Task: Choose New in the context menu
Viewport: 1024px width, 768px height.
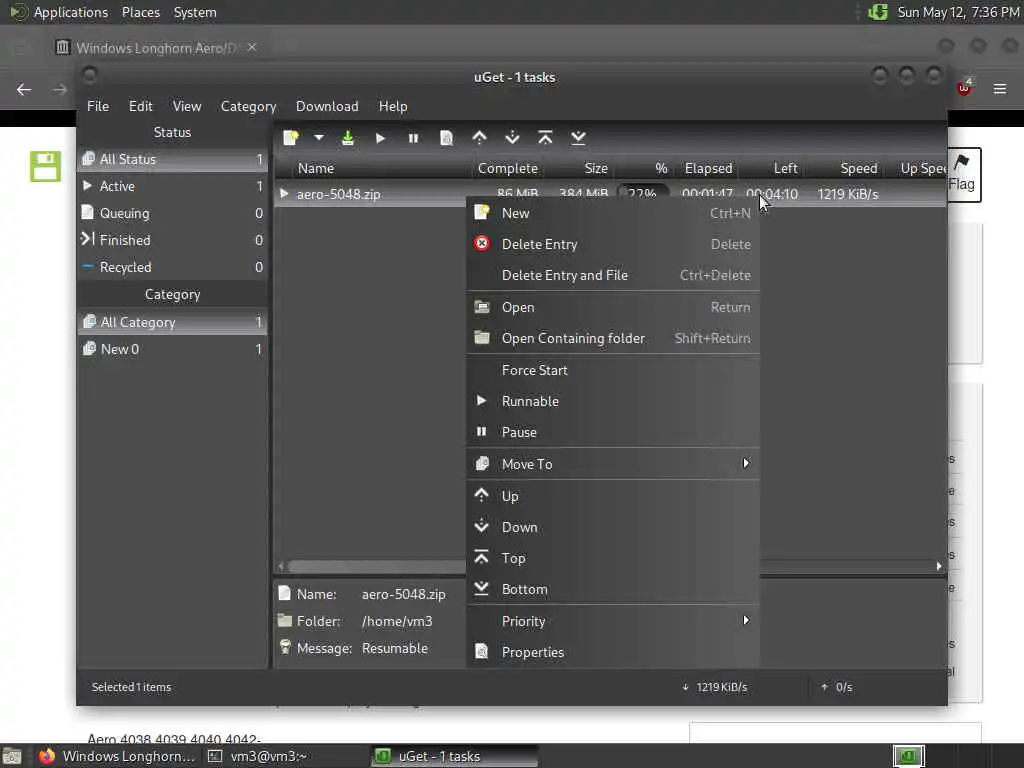Action: [x=613, y=213]
